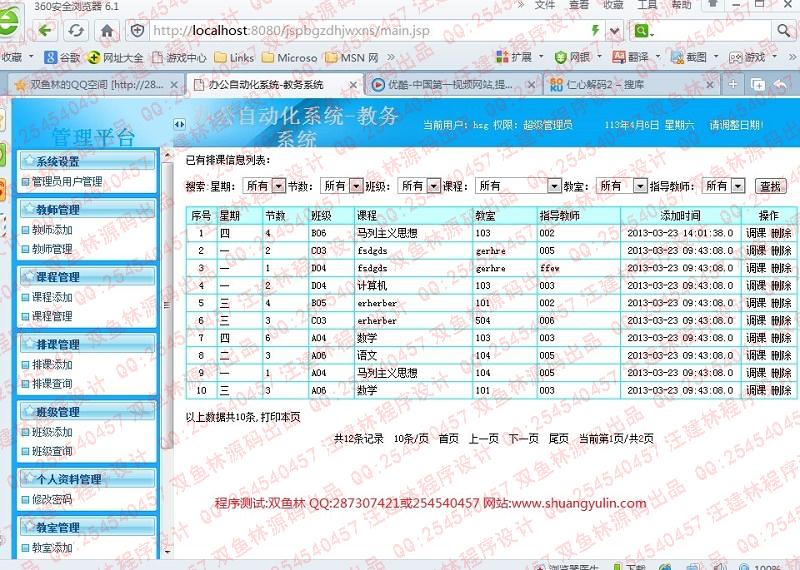Image resolution: width=800 pixels, height=570 pixels.
Task: Click the new tab plus icon
Action: [733, 84]
